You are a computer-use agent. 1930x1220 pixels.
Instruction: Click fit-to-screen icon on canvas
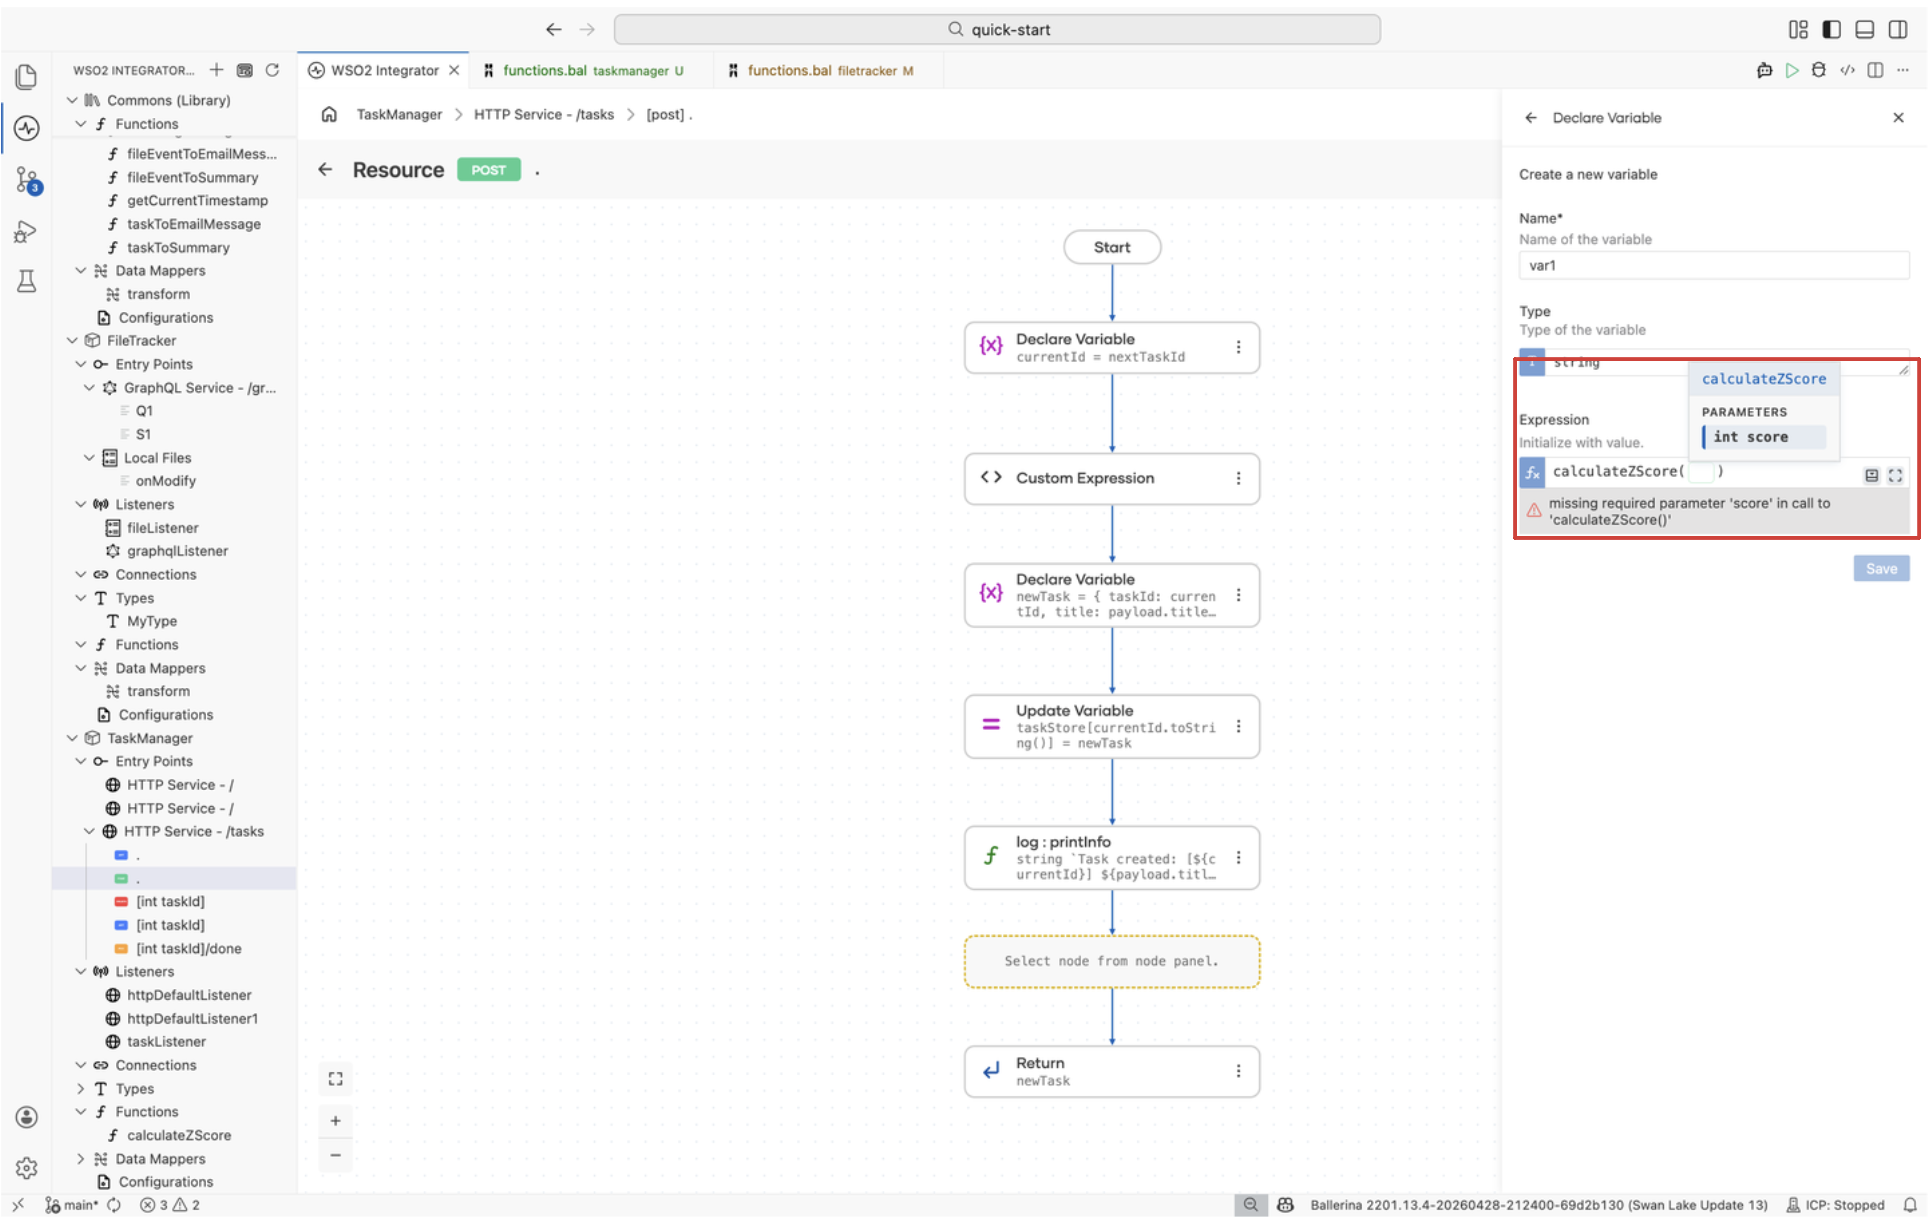tap(336, 1078)
